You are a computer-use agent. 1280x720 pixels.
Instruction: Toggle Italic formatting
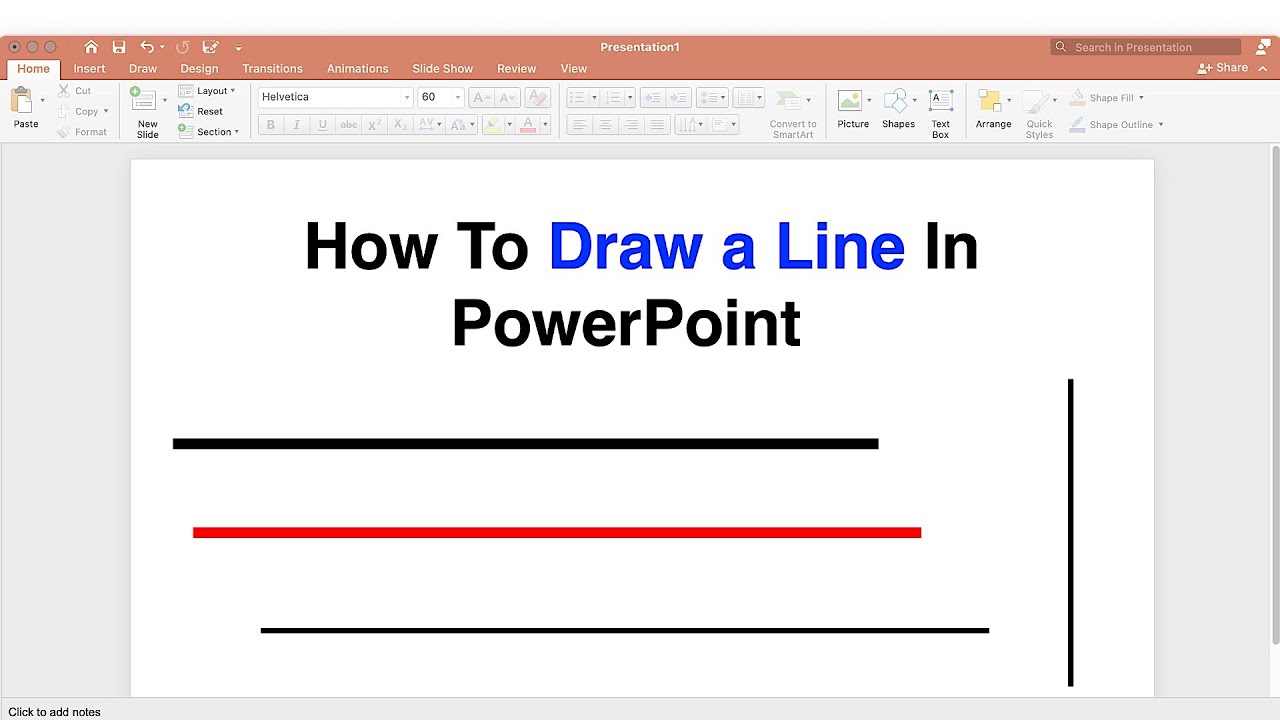pyautogui.click(x=296, y=125)
